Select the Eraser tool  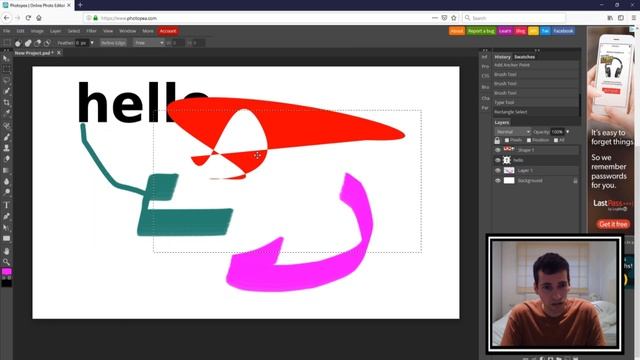(x=6, y=159)
